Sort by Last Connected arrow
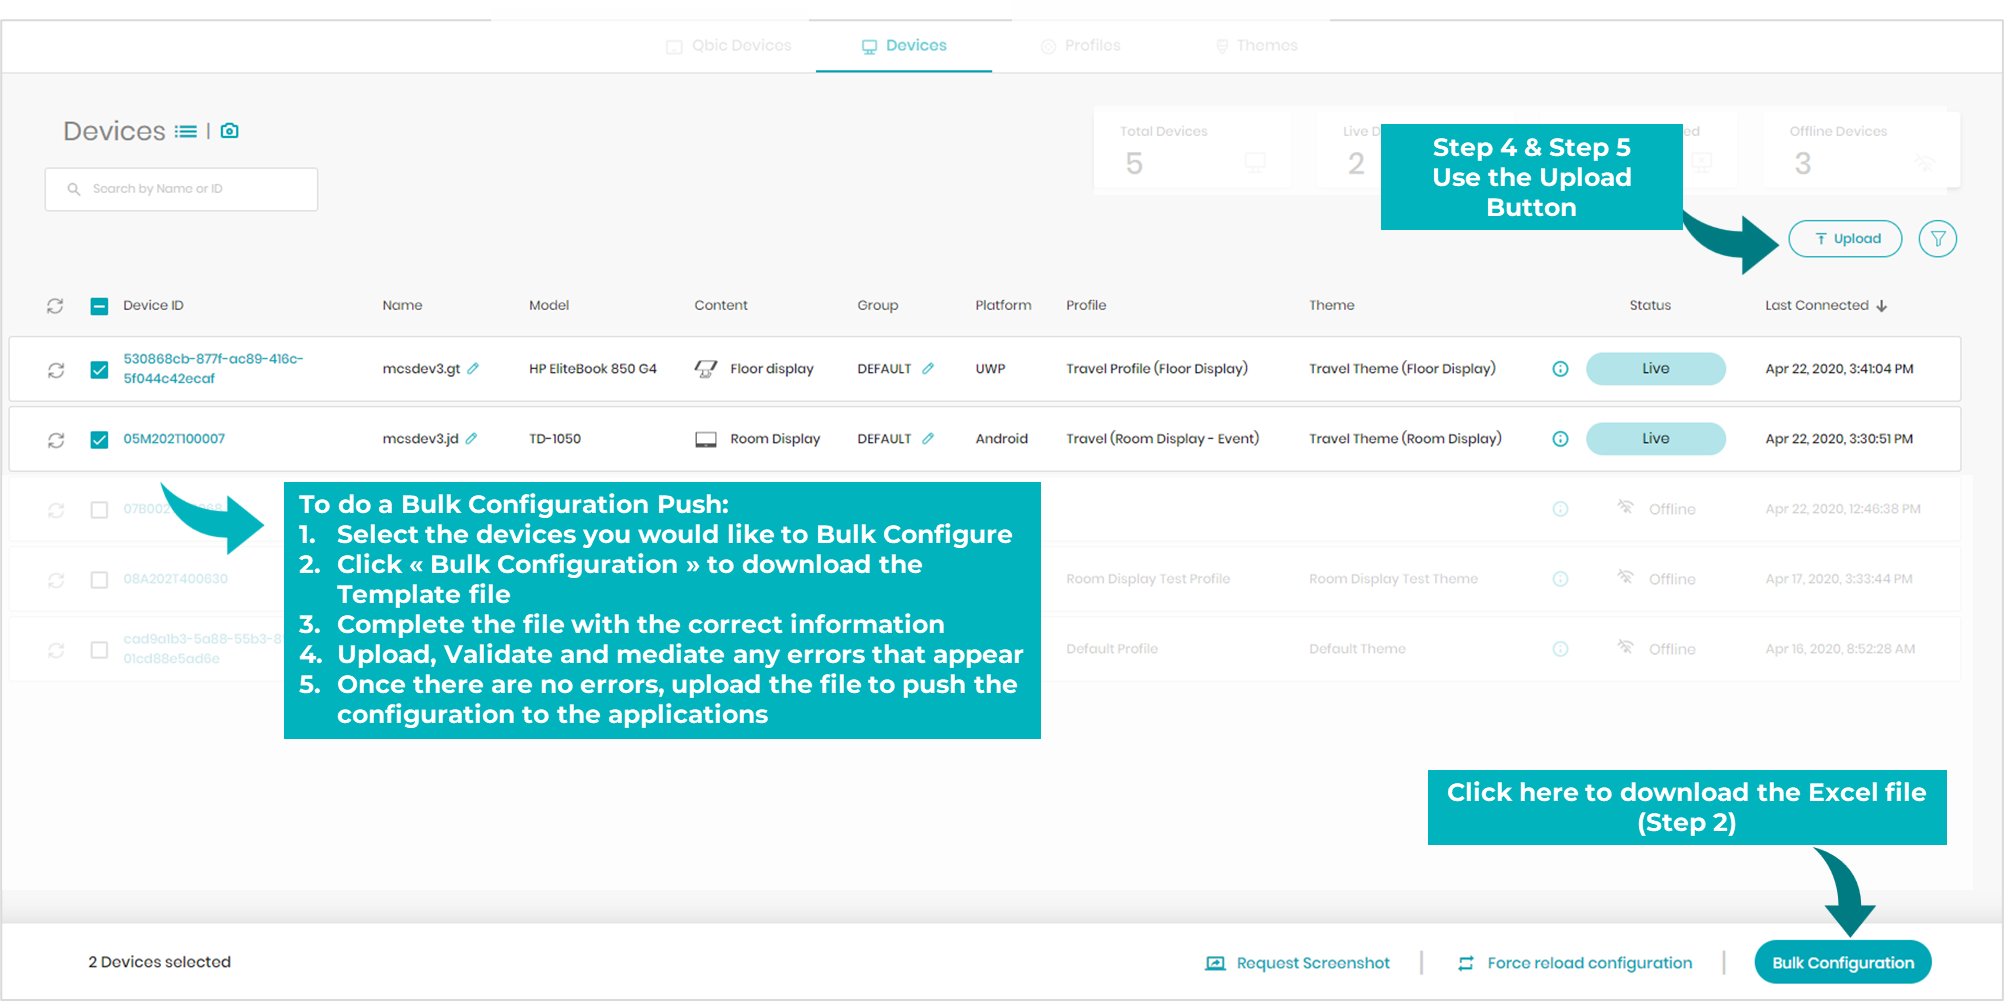2004x1001 pixels. [x=1882, y=306]
